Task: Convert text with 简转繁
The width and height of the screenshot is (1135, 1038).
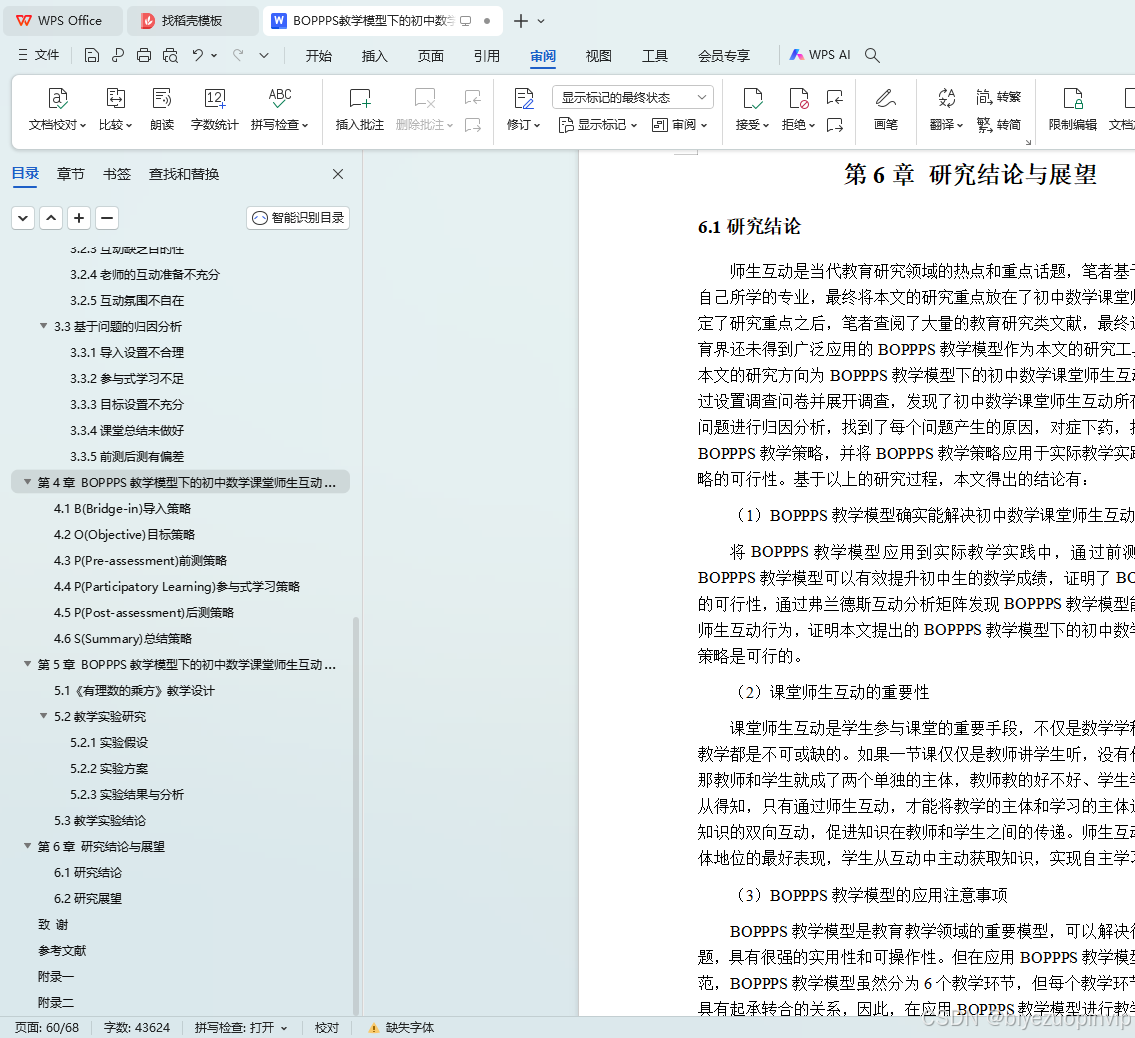Action: (998, 97)
